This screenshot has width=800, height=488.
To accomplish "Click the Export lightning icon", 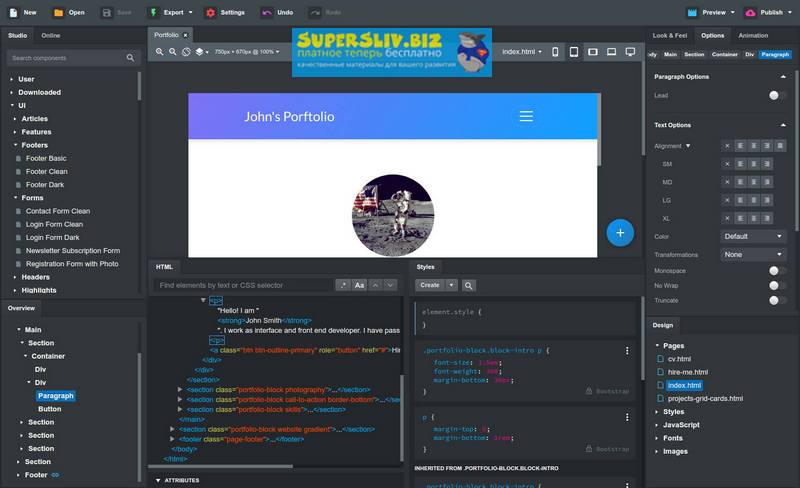I will pos(153,13).
